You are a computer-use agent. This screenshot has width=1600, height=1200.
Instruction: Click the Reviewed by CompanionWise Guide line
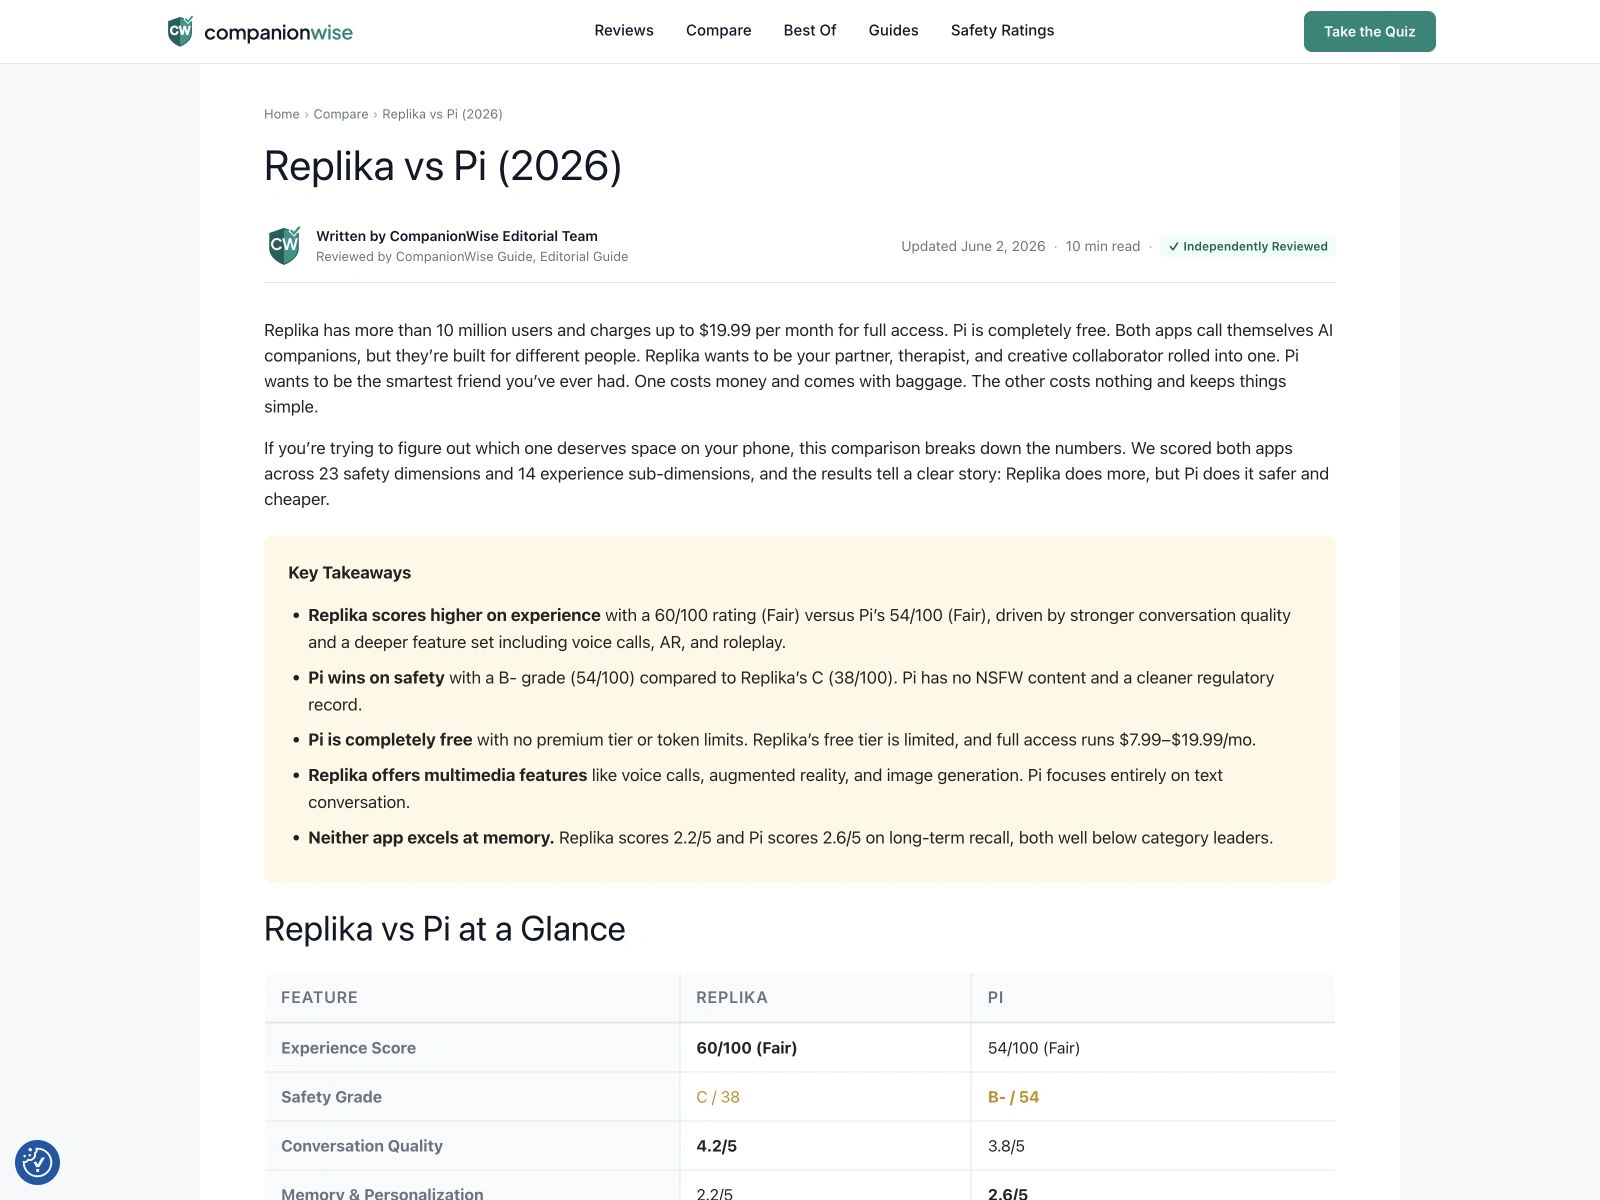pyautogui.click(x=472, y=257)
